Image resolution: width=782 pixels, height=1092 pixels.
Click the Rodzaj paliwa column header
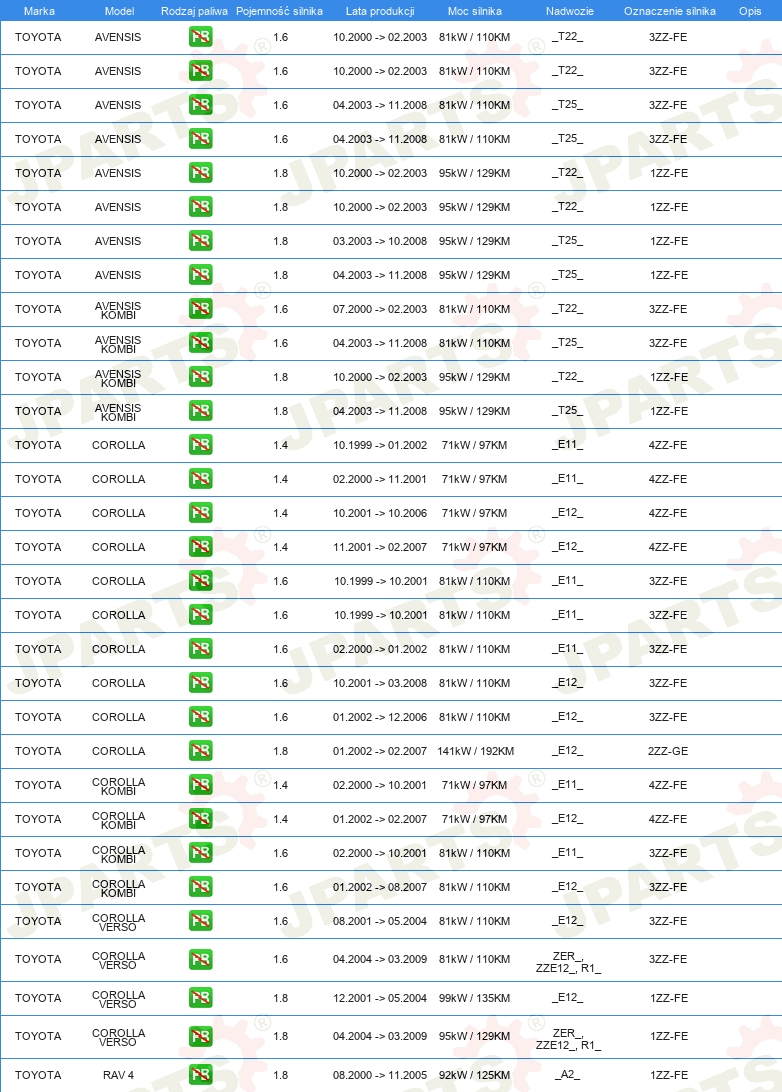coord(194,11)
